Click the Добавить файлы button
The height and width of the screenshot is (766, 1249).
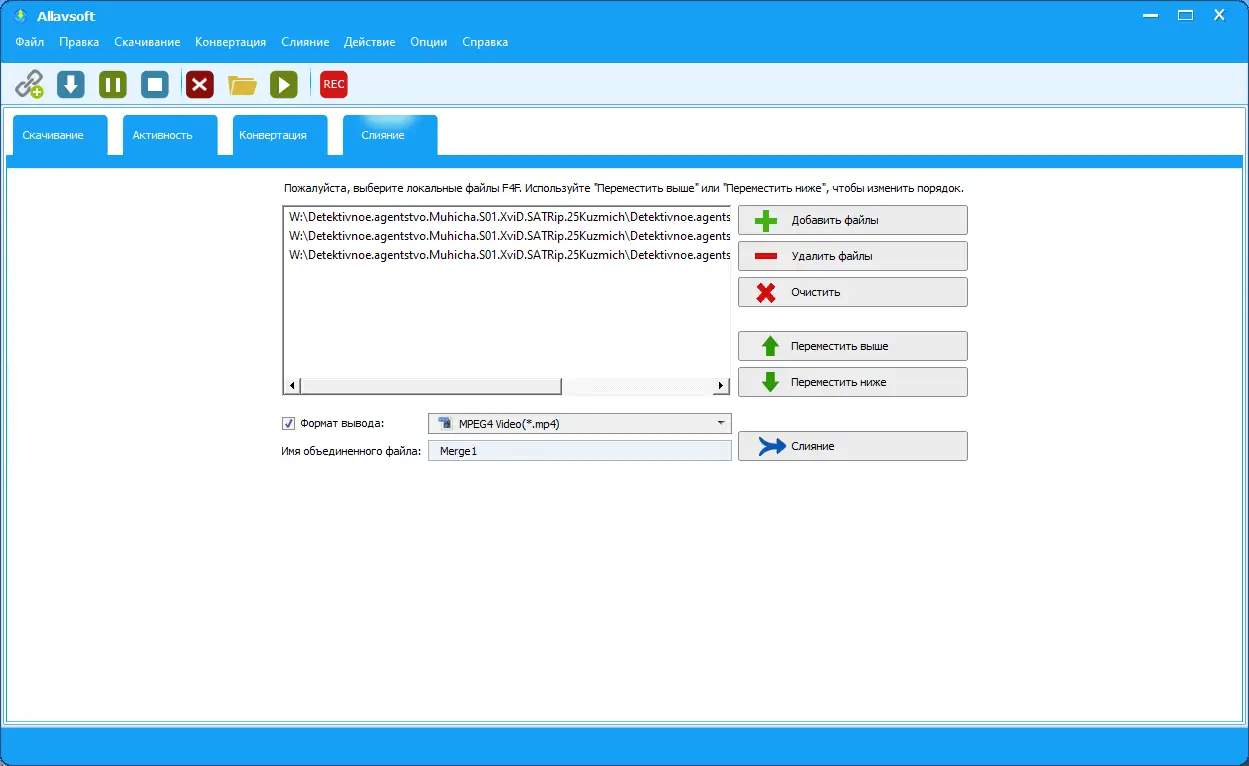tap(853, 220)
